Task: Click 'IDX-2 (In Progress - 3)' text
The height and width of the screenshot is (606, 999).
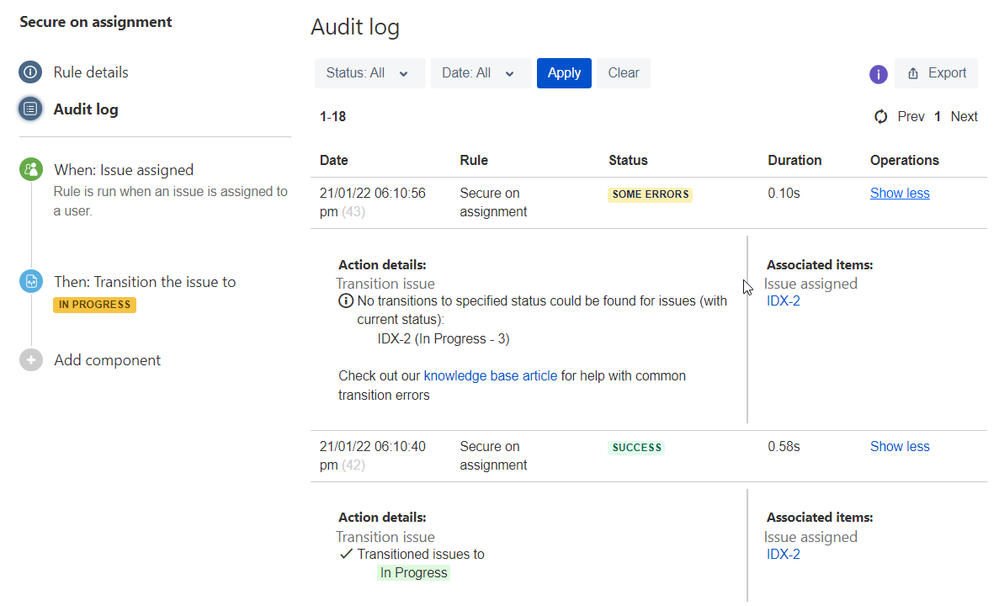Action: click(443, 338)
